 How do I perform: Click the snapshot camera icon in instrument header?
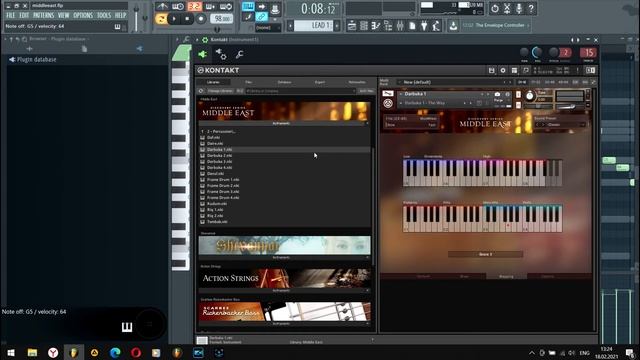coord(497,94)
